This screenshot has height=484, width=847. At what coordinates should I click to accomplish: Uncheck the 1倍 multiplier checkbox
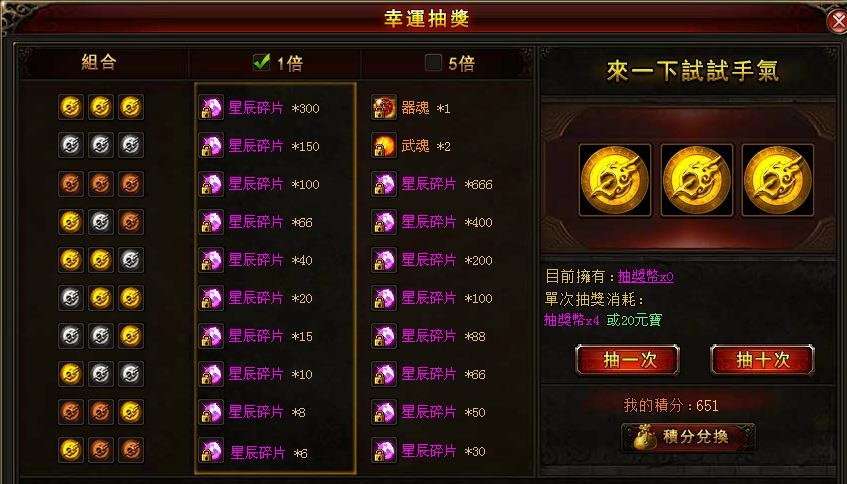tap(261, 63)
